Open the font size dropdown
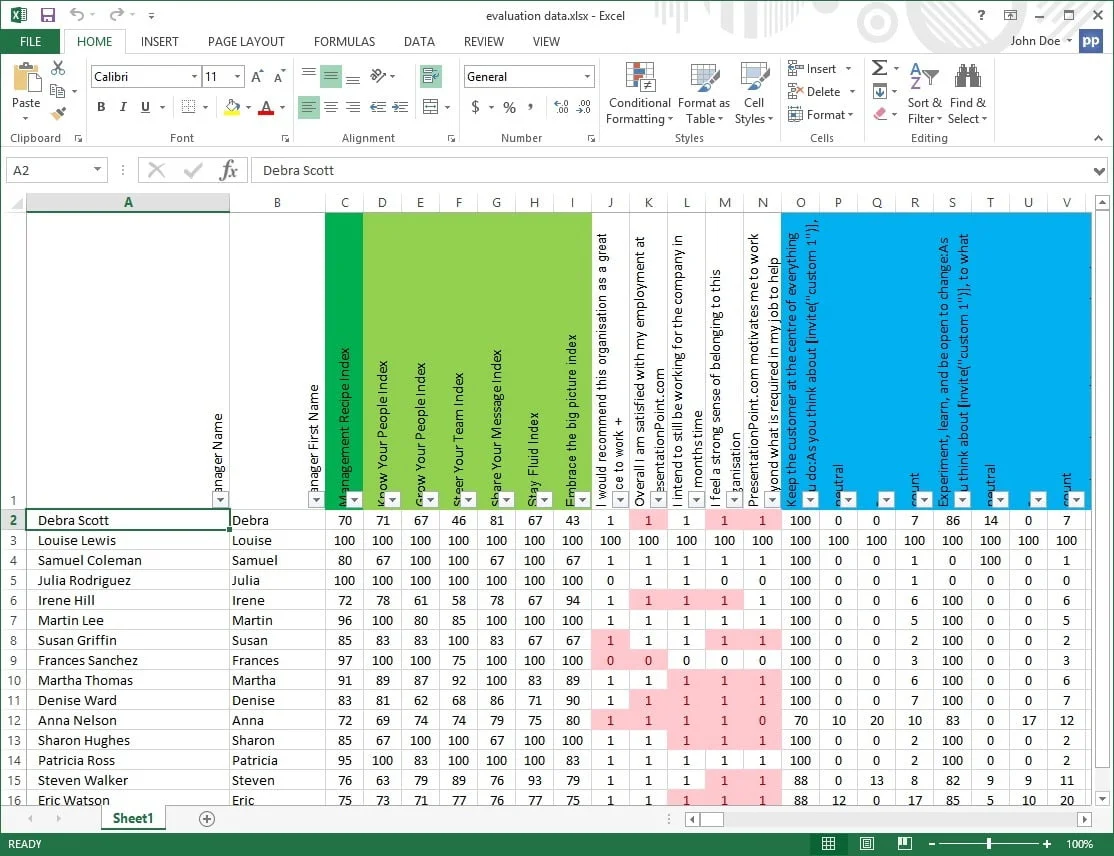1114x856 pixels. [x=236, y=76]
